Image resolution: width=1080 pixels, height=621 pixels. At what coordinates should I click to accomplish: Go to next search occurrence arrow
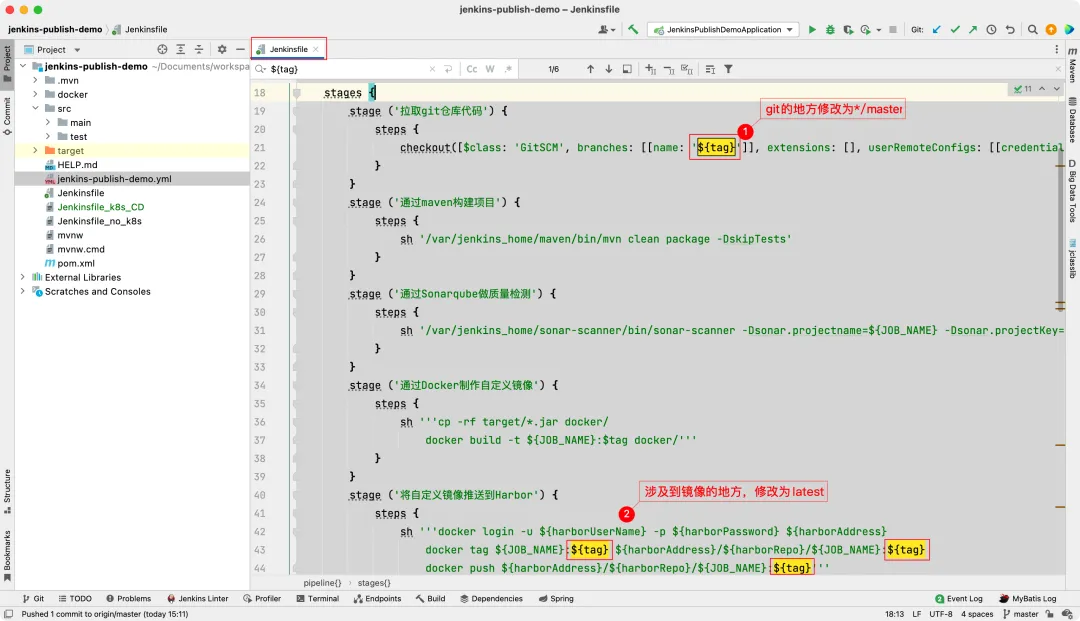[x=608, y=69]
